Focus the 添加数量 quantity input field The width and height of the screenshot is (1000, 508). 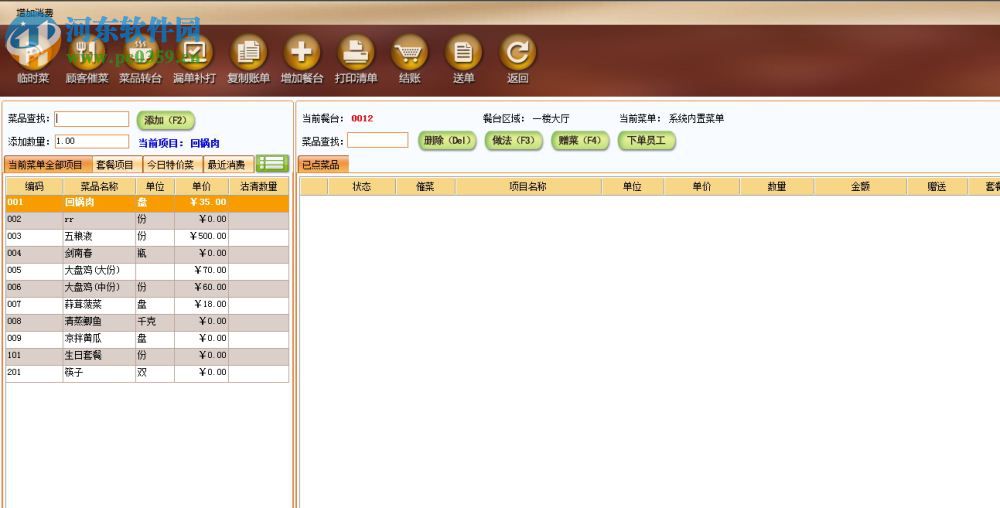pyautogui.click(x=92, y=142)
